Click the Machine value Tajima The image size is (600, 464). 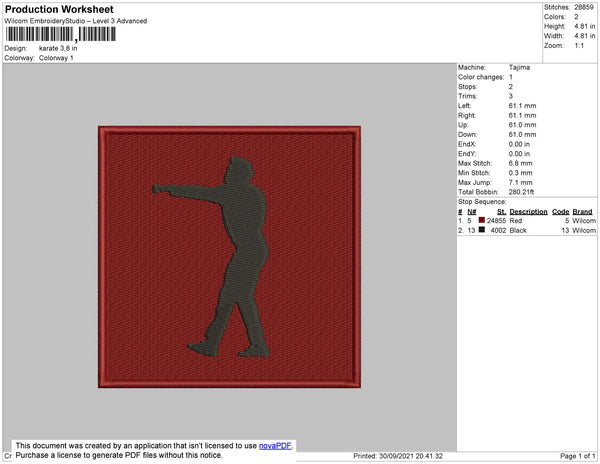point(519,67)
